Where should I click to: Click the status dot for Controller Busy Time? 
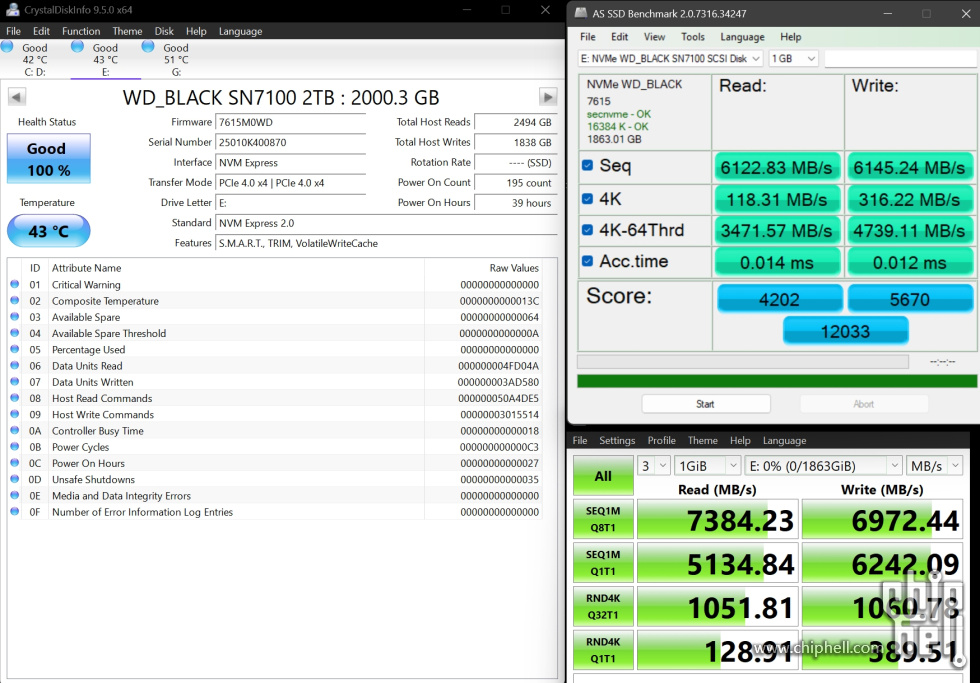point(14,431)
